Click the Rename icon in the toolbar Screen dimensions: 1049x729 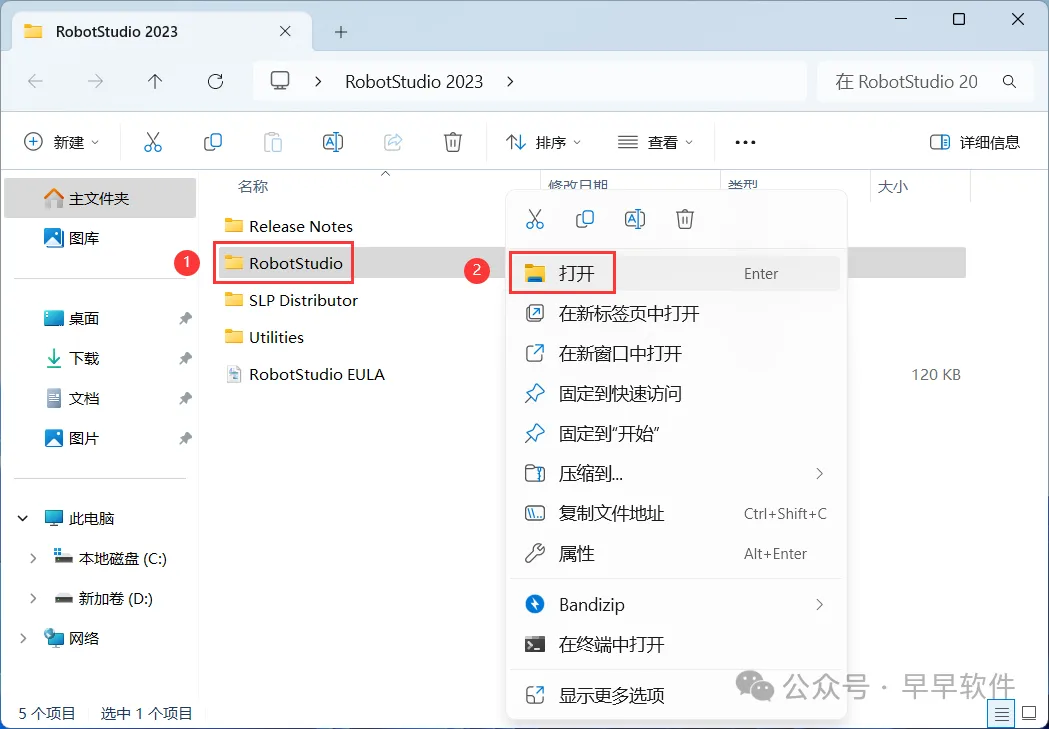point(332,142)
